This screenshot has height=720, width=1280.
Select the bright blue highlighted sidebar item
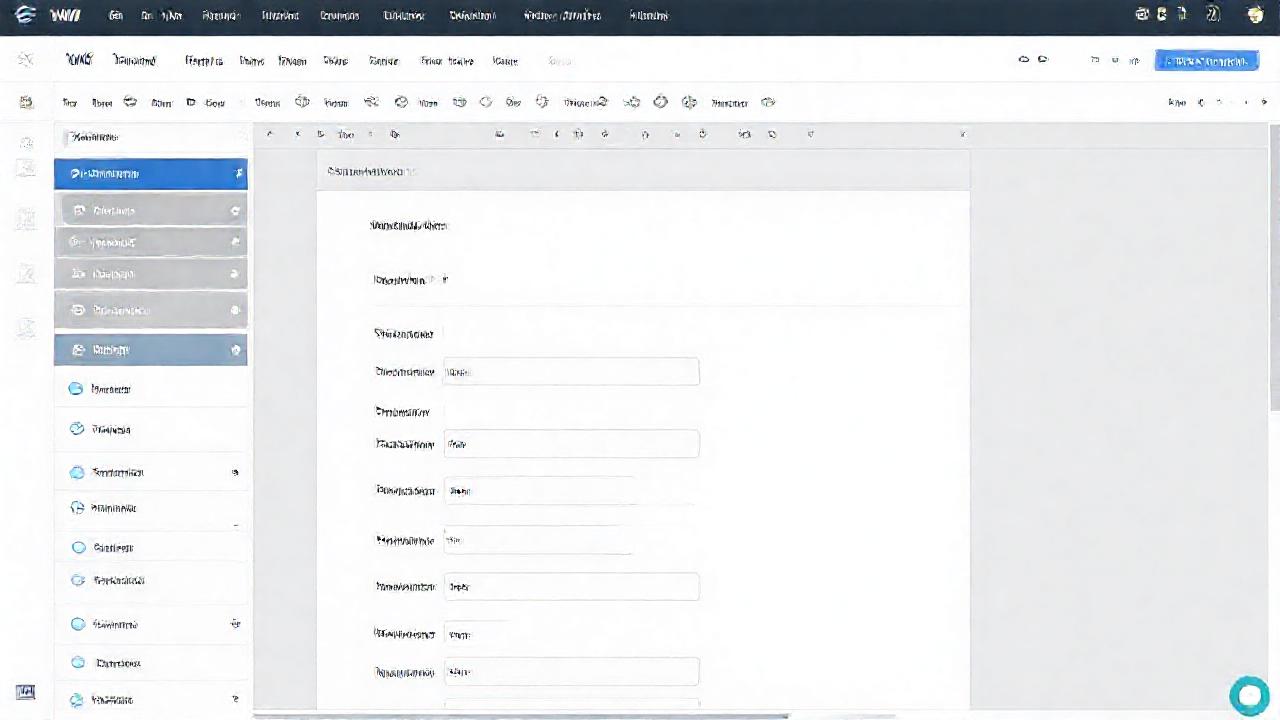click(x=151, y=174)
